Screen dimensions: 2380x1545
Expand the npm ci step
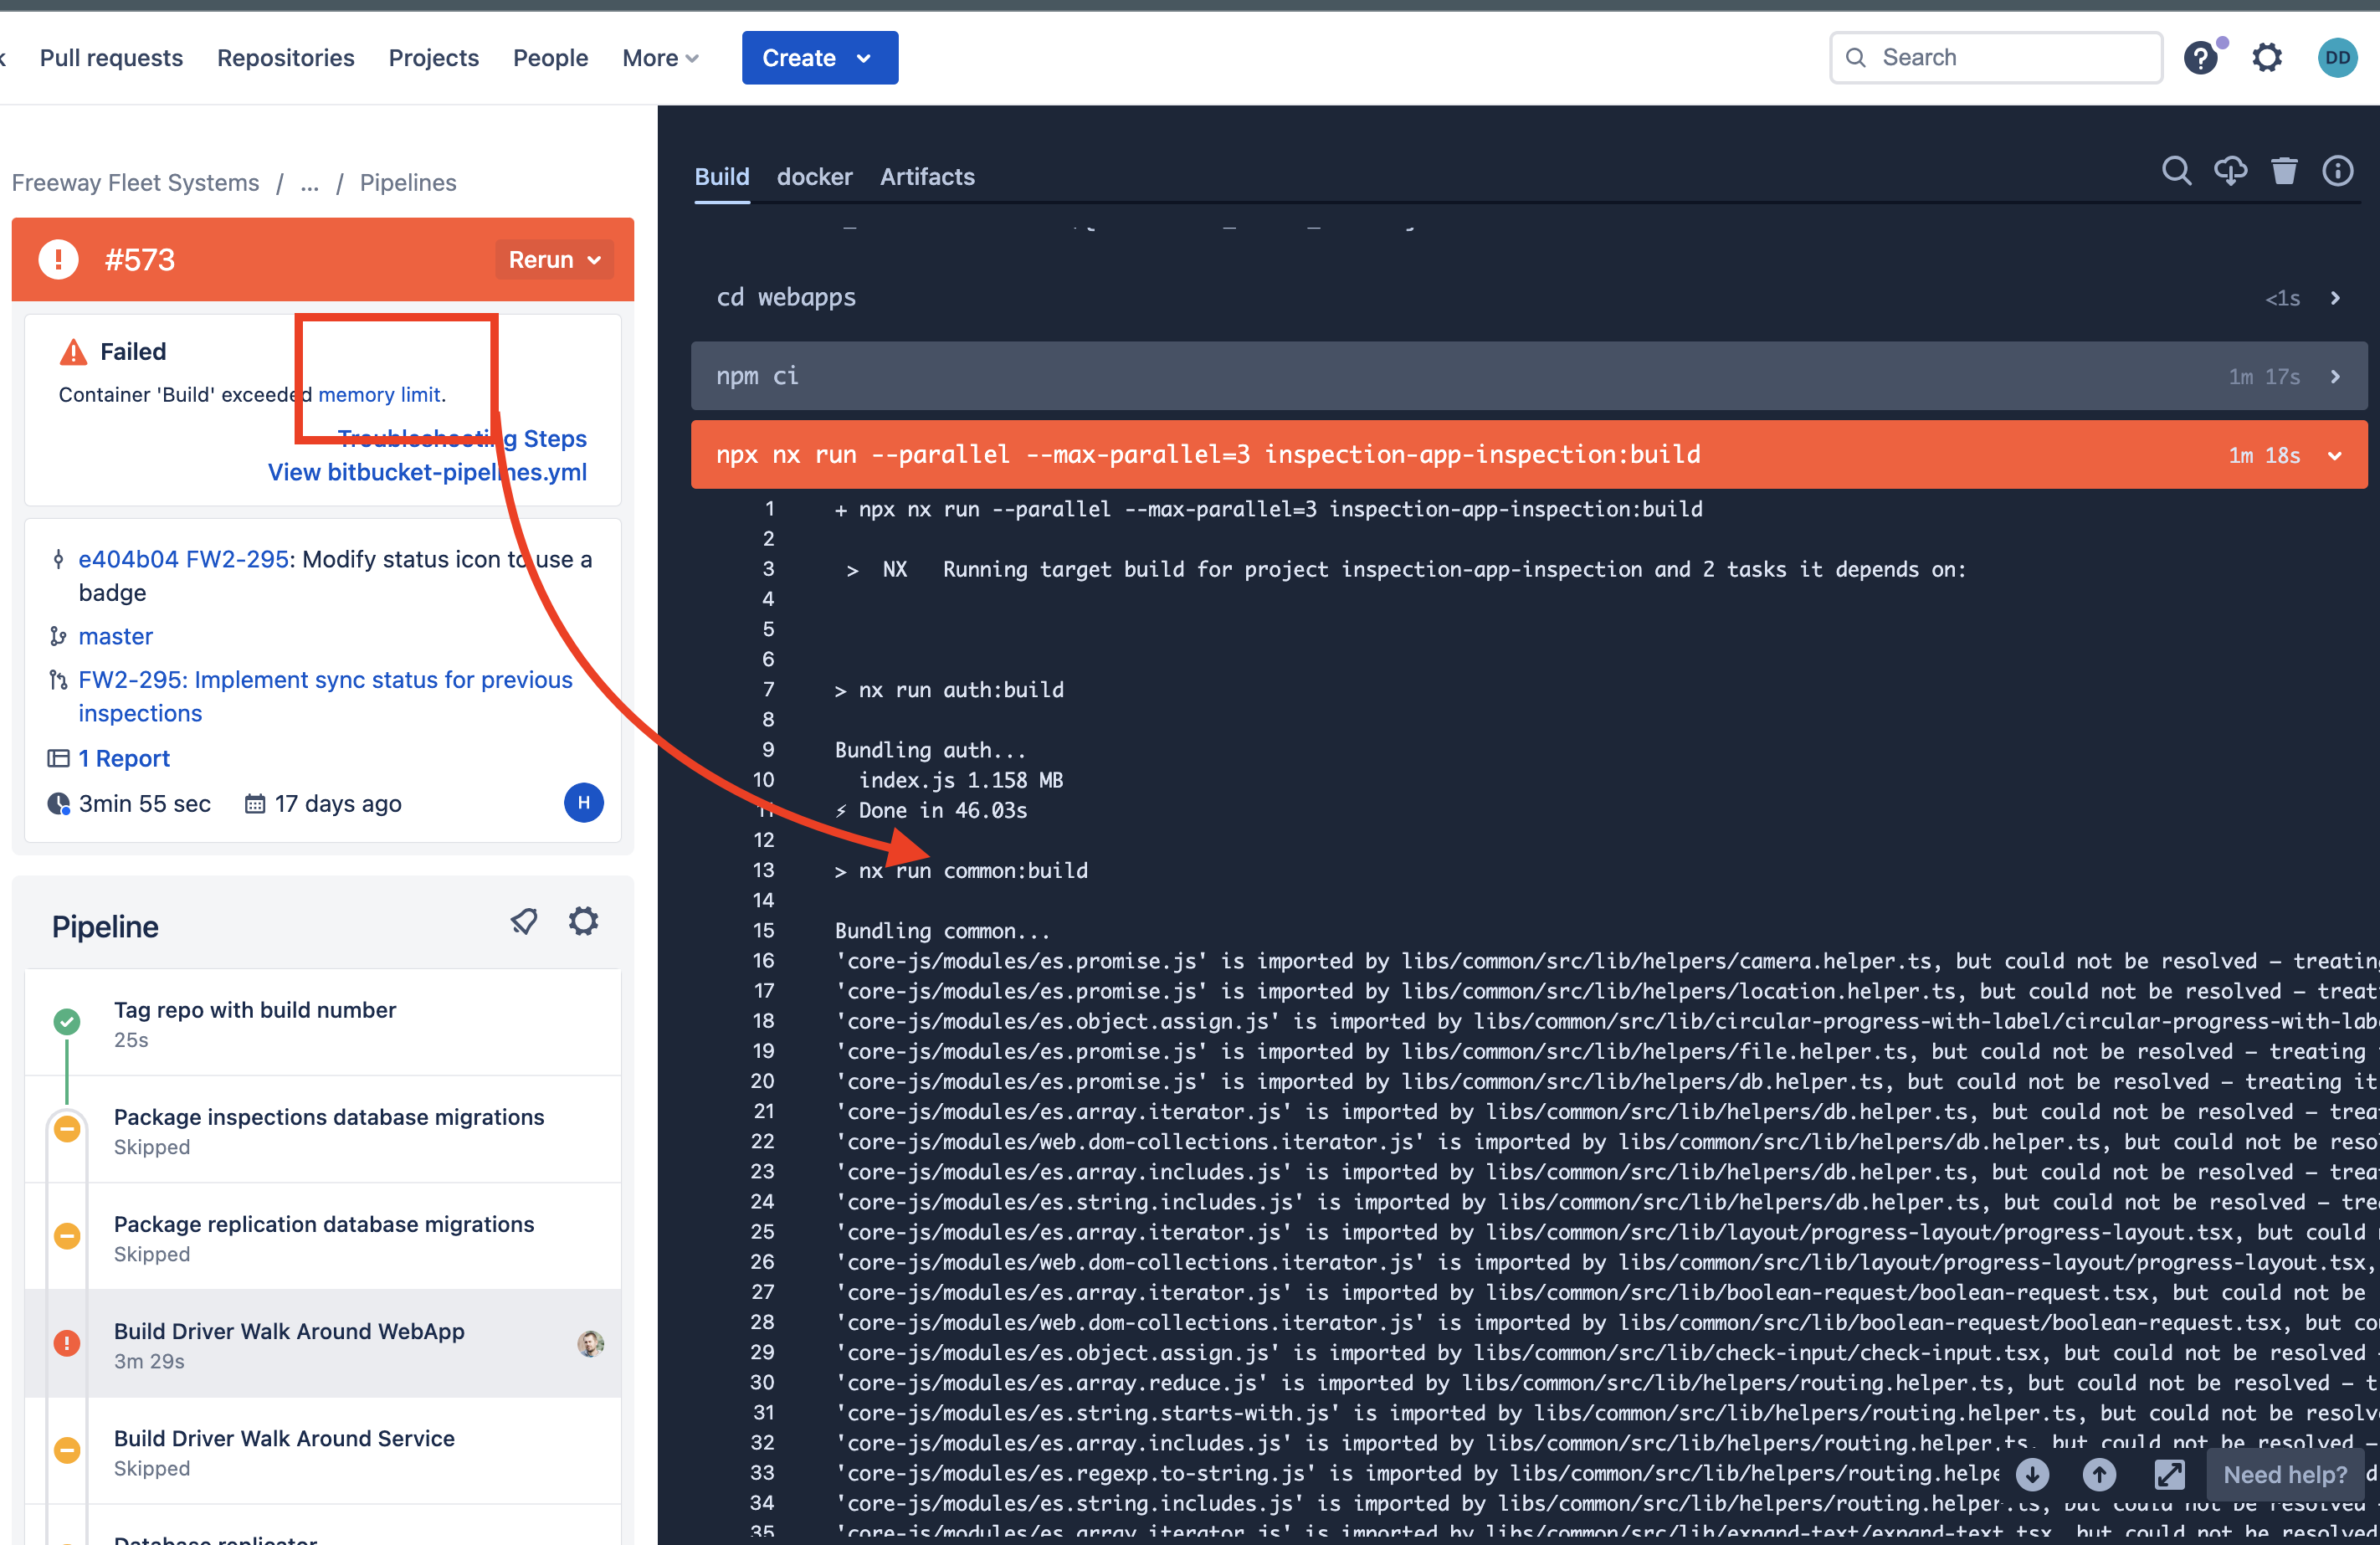point(1528,376)
